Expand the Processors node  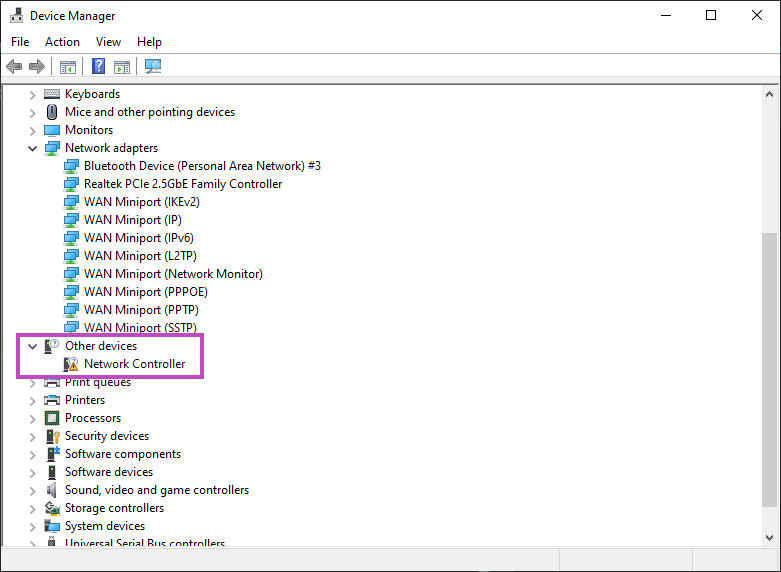point(32,419)
